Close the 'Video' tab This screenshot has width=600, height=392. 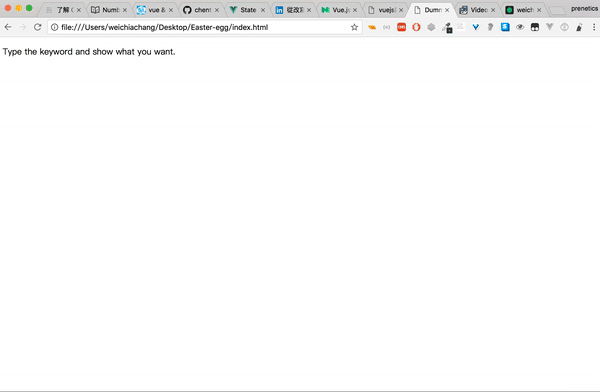(x=493, y=10)
